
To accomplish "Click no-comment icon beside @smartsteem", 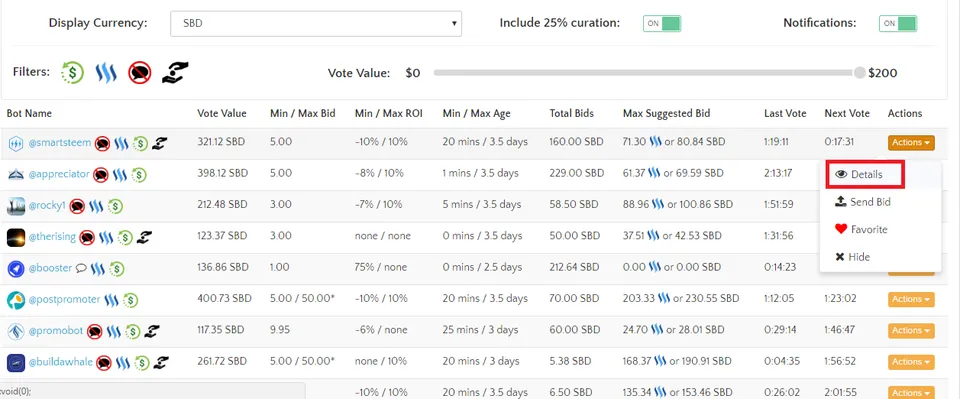I will pyautogui.click(x=102, y=143).
